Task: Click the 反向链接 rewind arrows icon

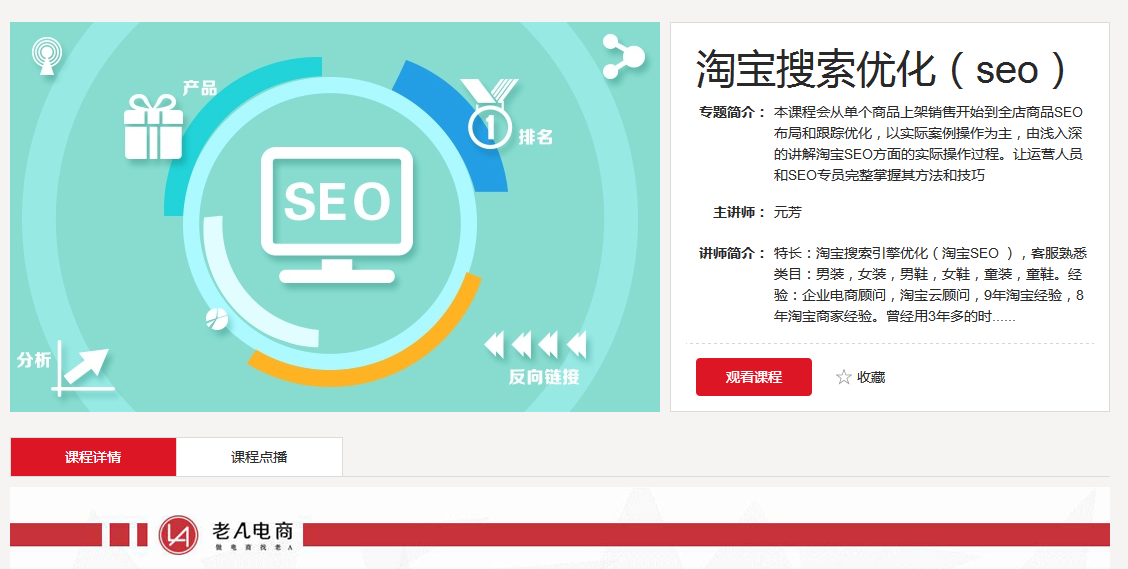Action: (x=535, y=345)
